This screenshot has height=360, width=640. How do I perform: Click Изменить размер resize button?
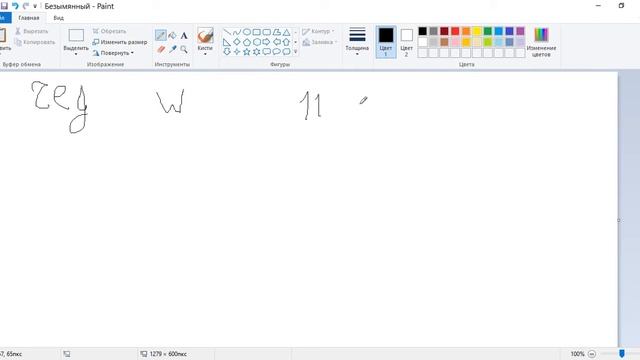pos(120,42)
